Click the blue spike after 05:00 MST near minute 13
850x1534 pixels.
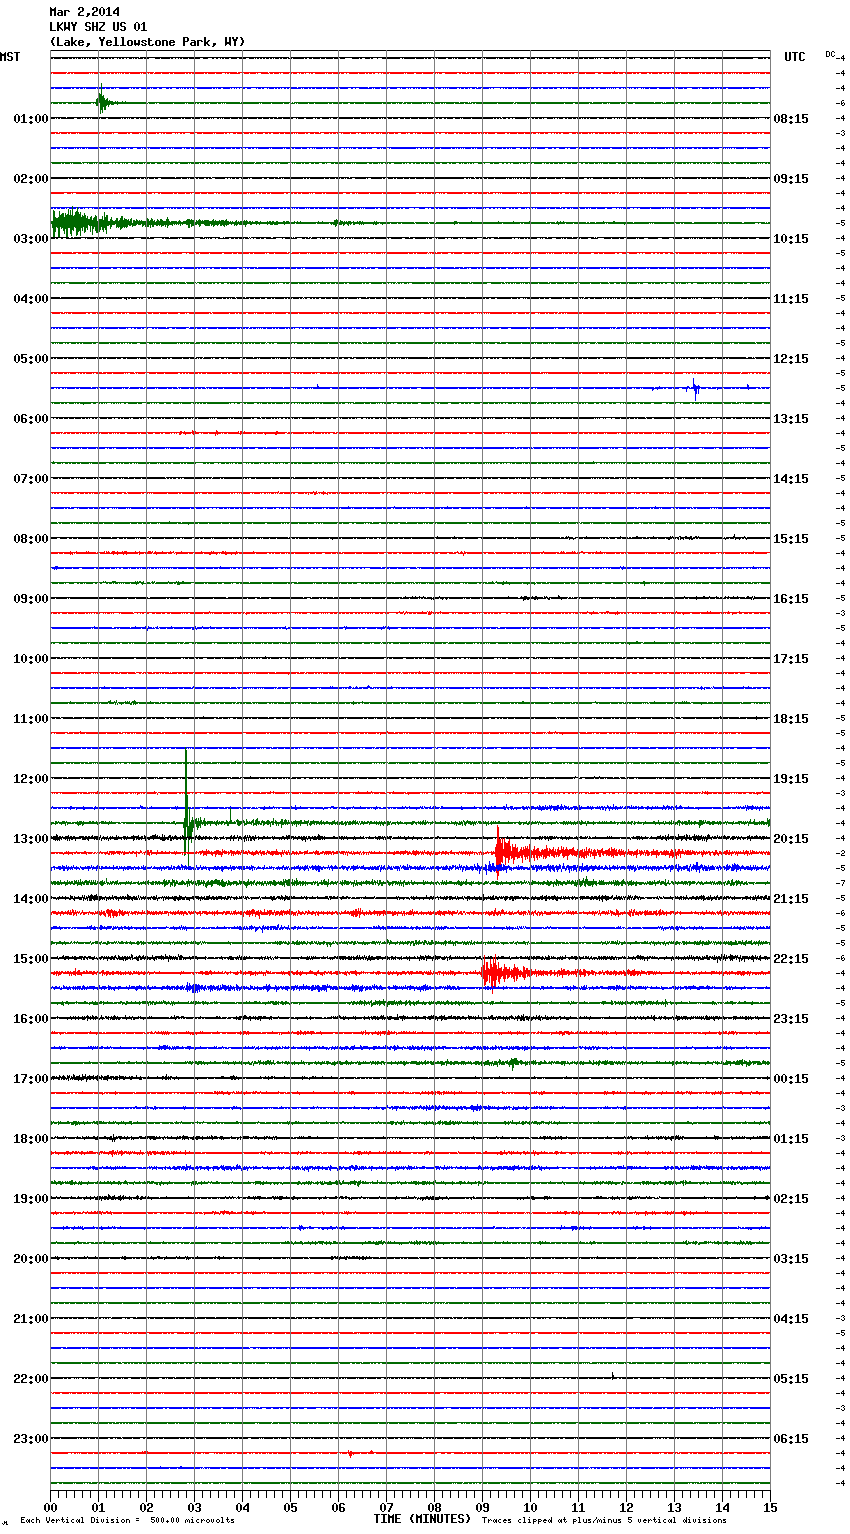point(696,388)
